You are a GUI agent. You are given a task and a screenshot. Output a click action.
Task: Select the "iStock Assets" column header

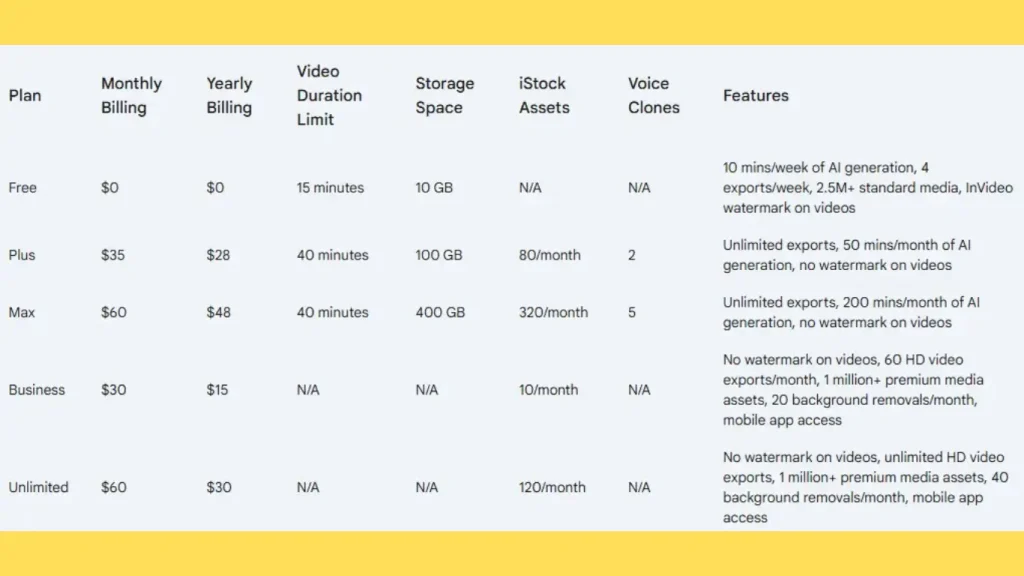point(544,96)
